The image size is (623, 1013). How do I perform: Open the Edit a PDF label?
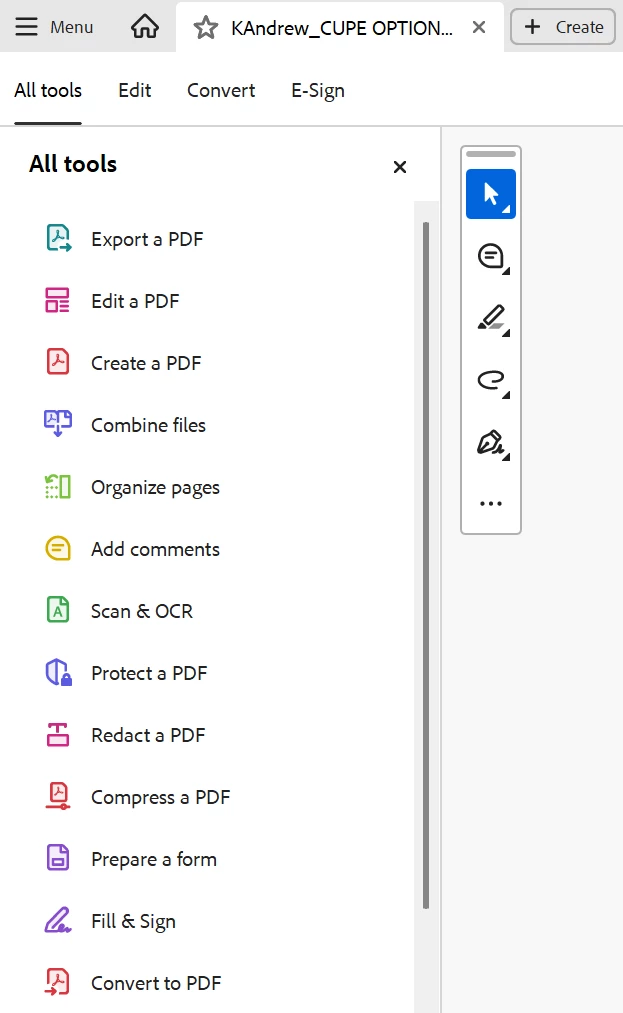coord(135,301)
